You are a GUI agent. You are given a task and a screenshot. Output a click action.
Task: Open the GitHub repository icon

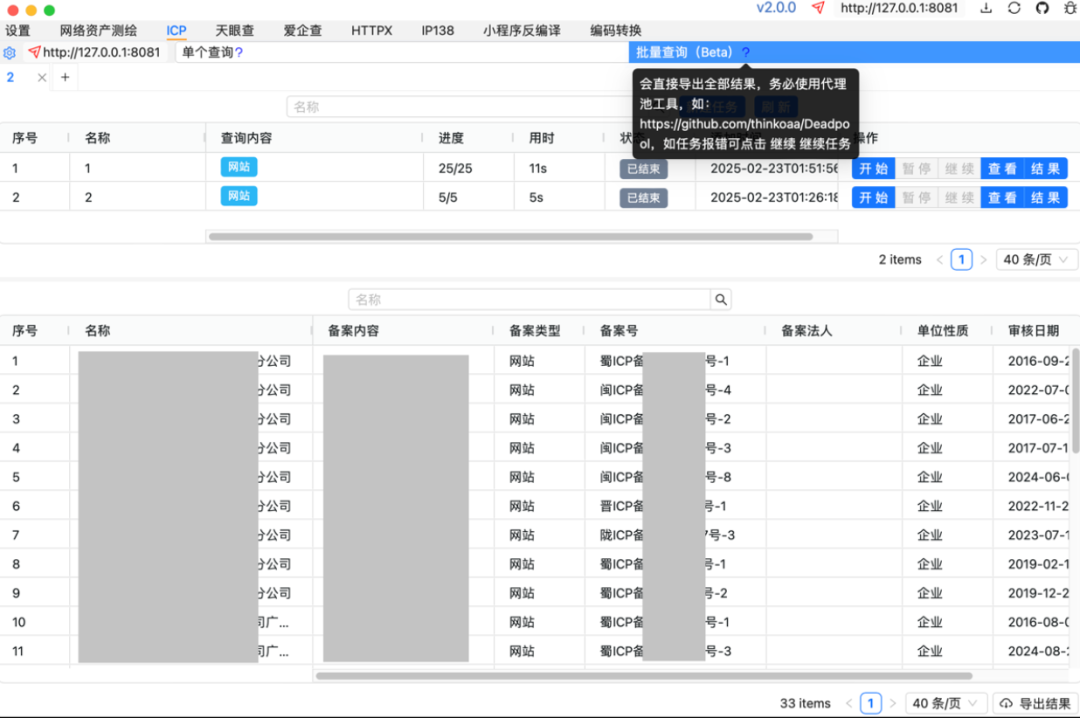[1043, 8]
